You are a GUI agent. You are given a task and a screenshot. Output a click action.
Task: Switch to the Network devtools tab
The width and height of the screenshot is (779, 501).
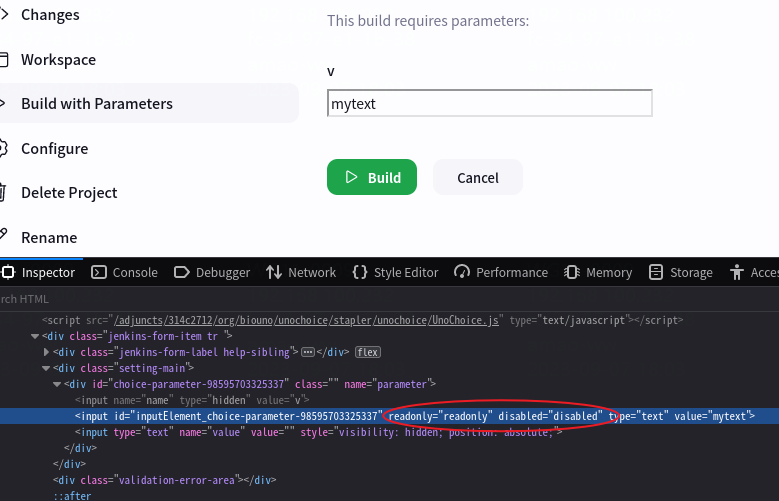pos(301,272)
